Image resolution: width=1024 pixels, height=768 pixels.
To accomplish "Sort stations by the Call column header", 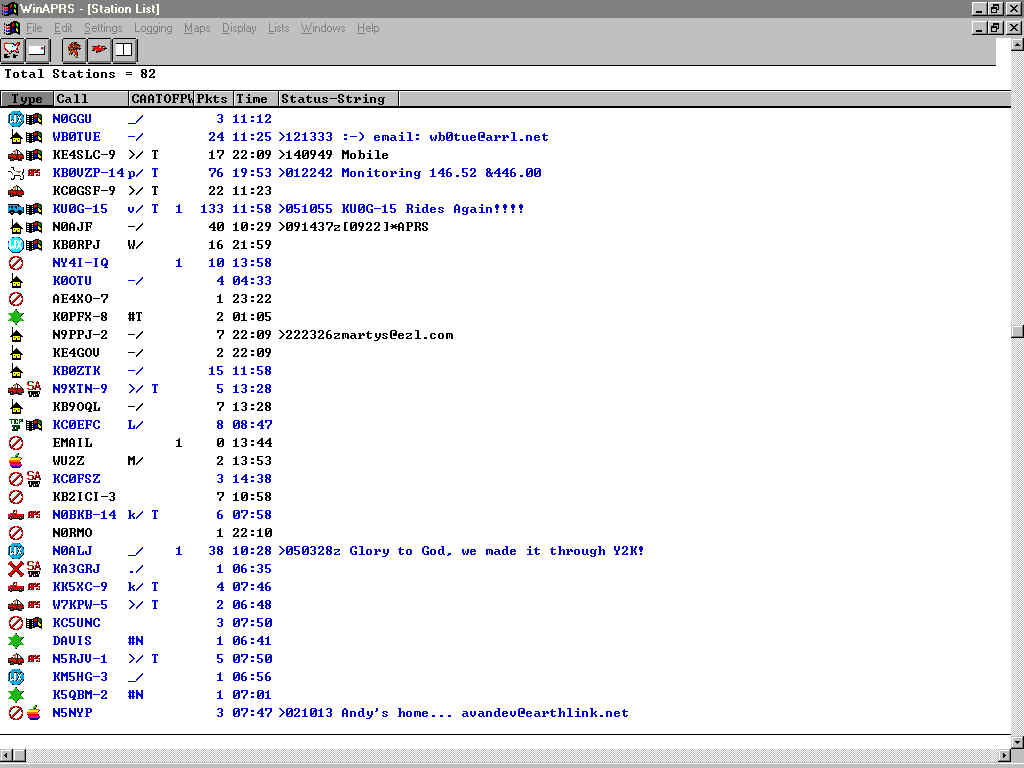I will [x=90, y=99].
